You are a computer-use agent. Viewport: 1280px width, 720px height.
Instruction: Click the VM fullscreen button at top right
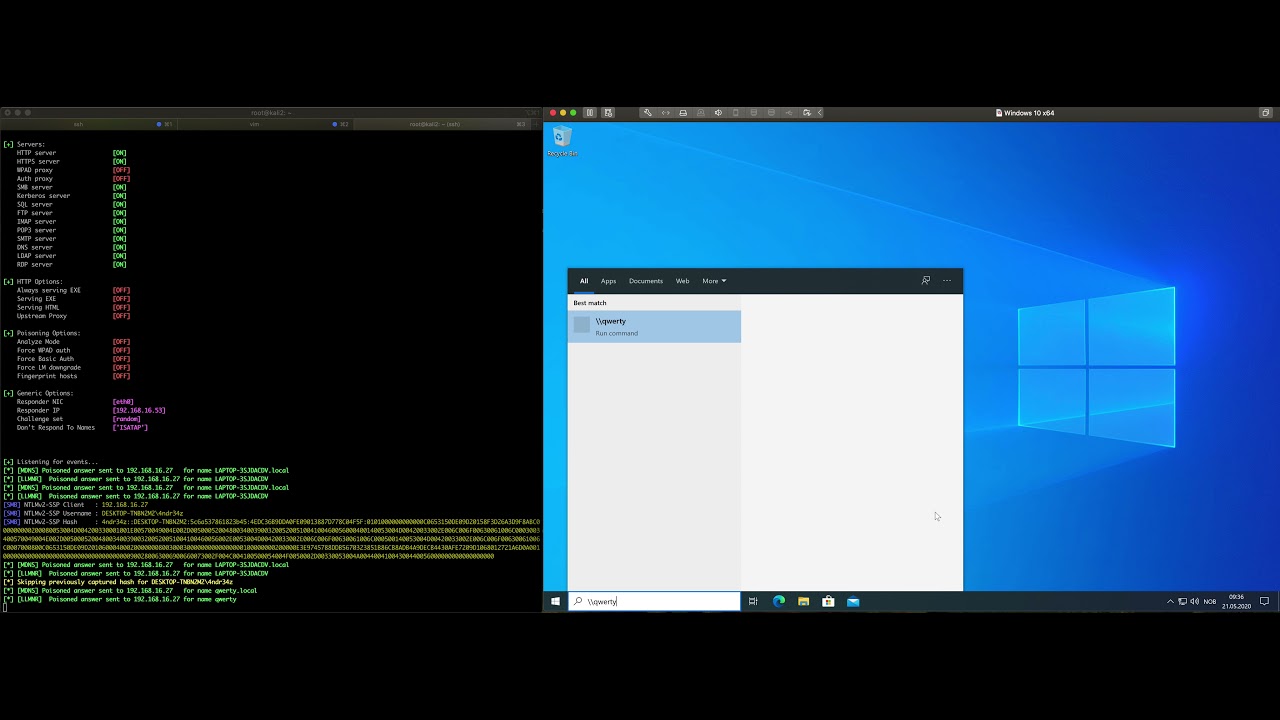(1265, 113)
